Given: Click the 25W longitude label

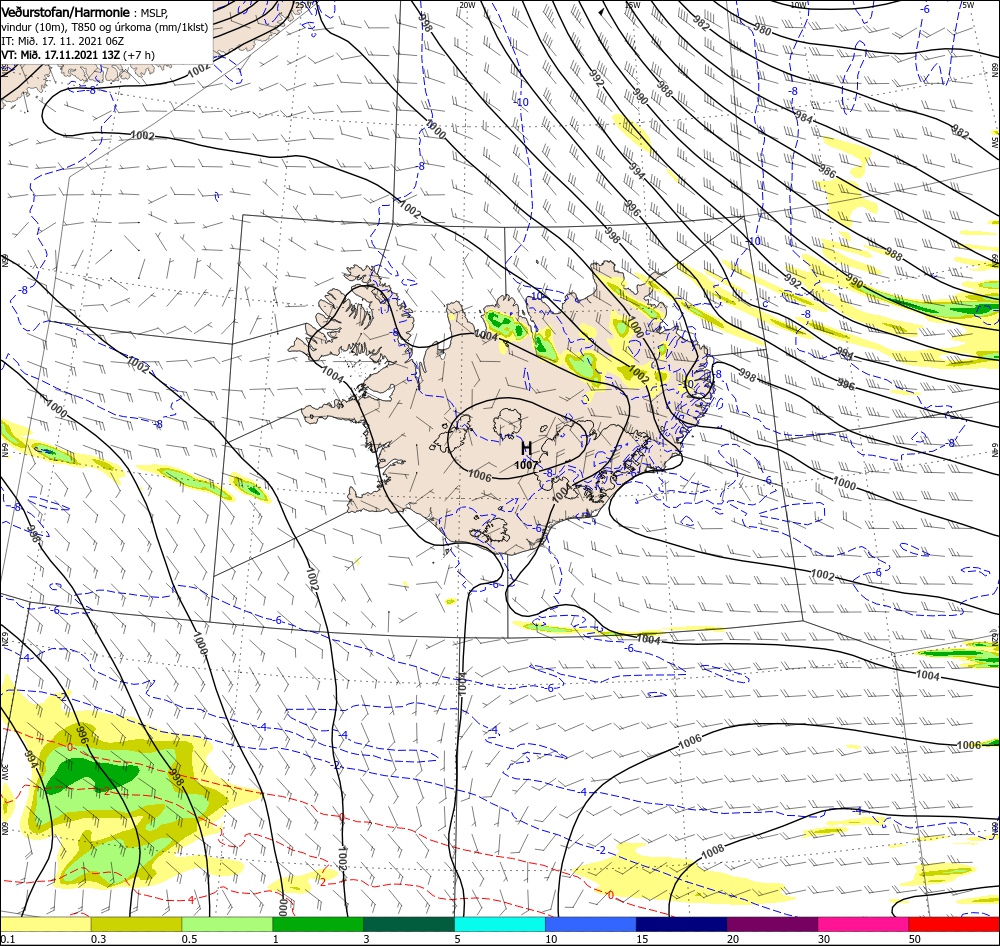Looking at the screenshot, I should pos(304,5).
